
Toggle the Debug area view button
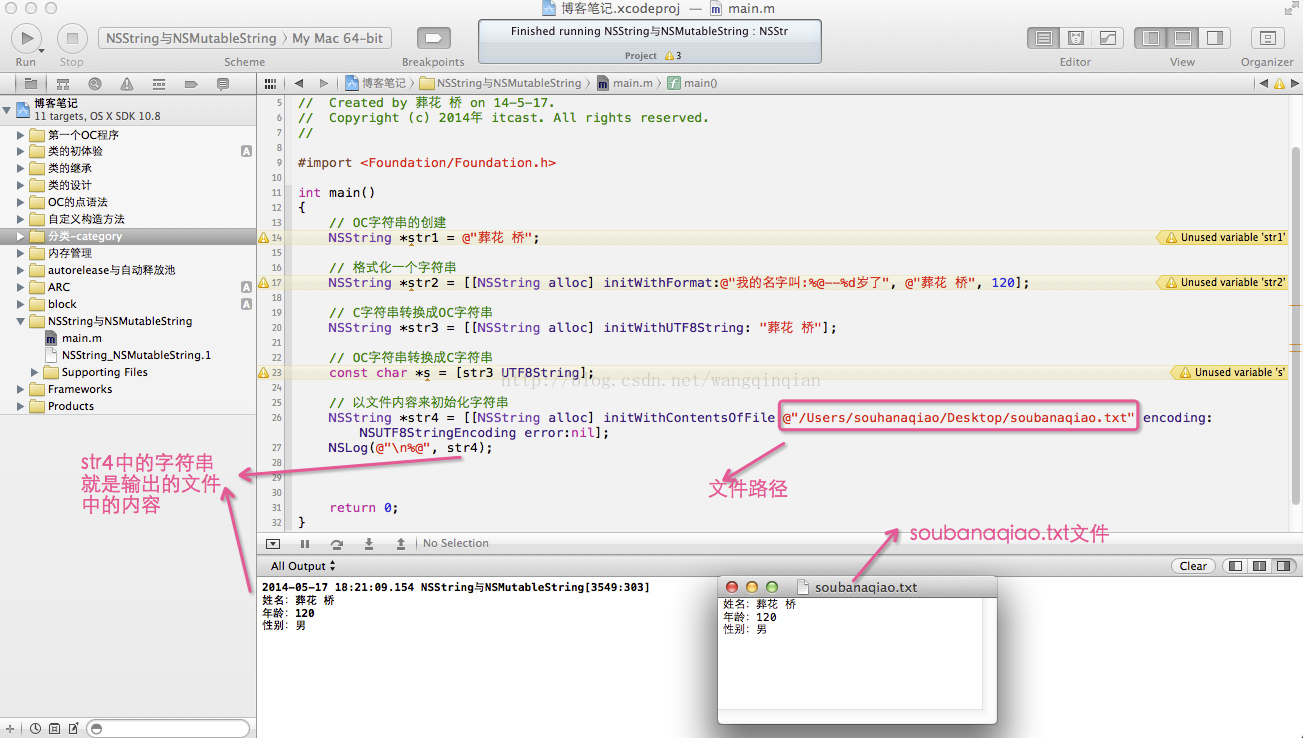pos(1183,38)
